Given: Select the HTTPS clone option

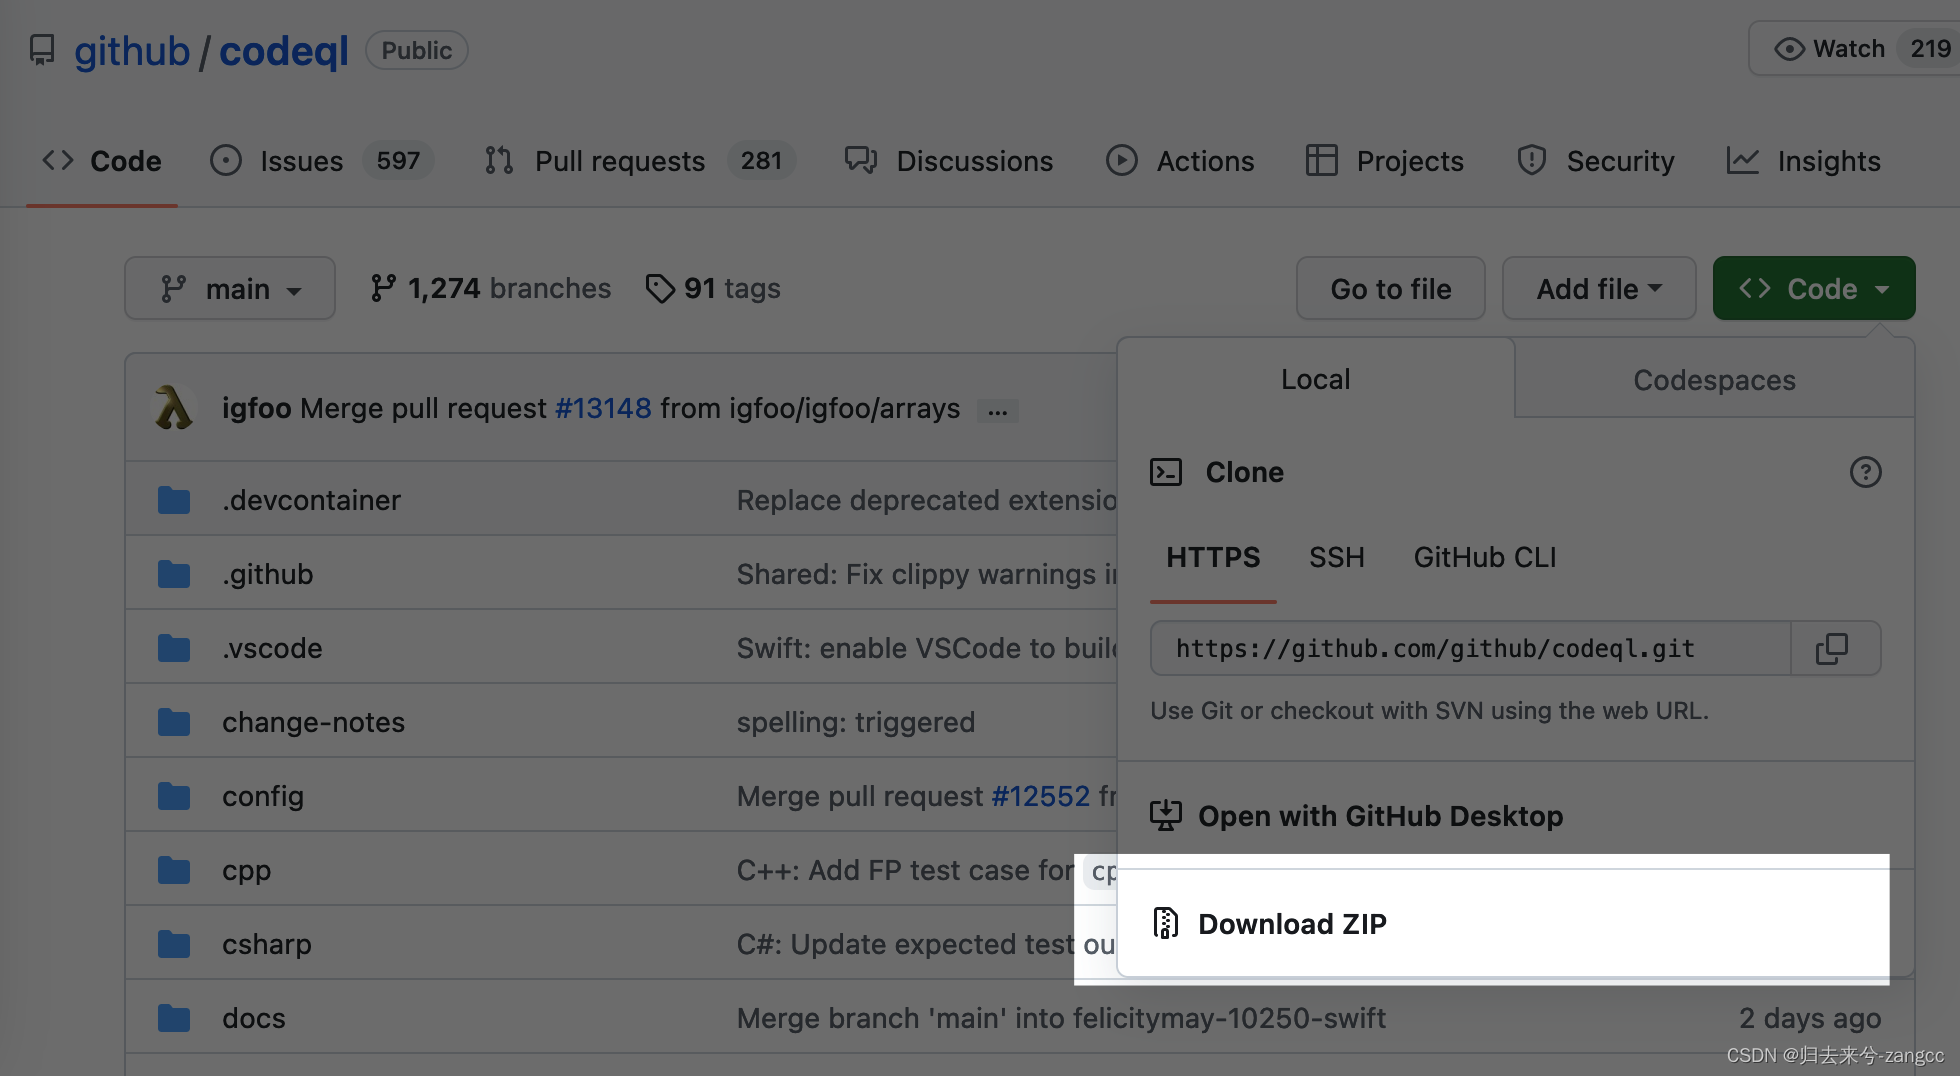Looking at the screenshot, I should coord(1213,557).
